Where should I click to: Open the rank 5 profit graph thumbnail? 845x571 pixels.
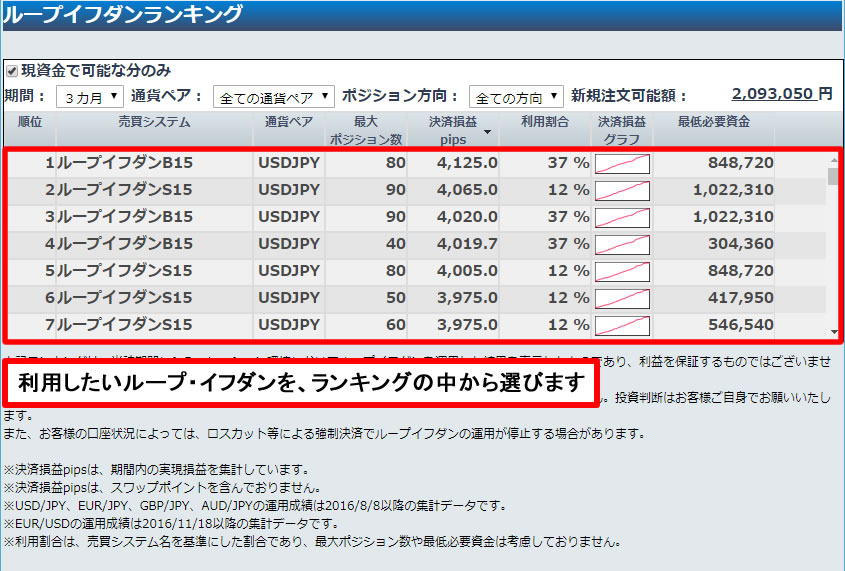coord(622,271)
